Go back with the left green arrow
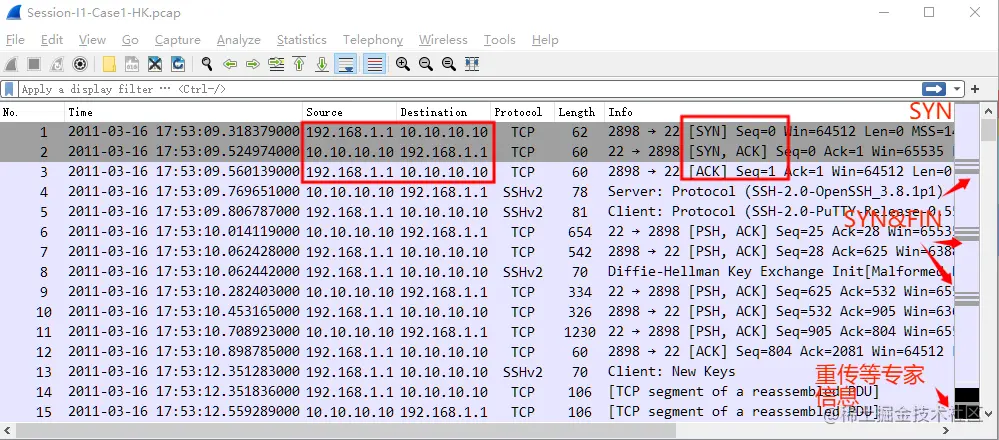 [x=230, y=64]
